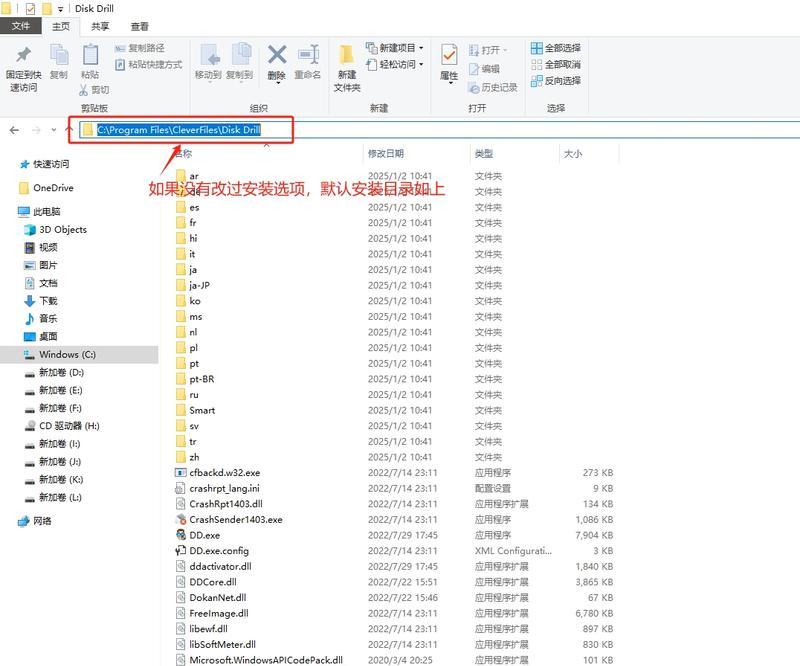
Task: Select OneDrive in the navigation pane
Action: (x=46, y=188)
